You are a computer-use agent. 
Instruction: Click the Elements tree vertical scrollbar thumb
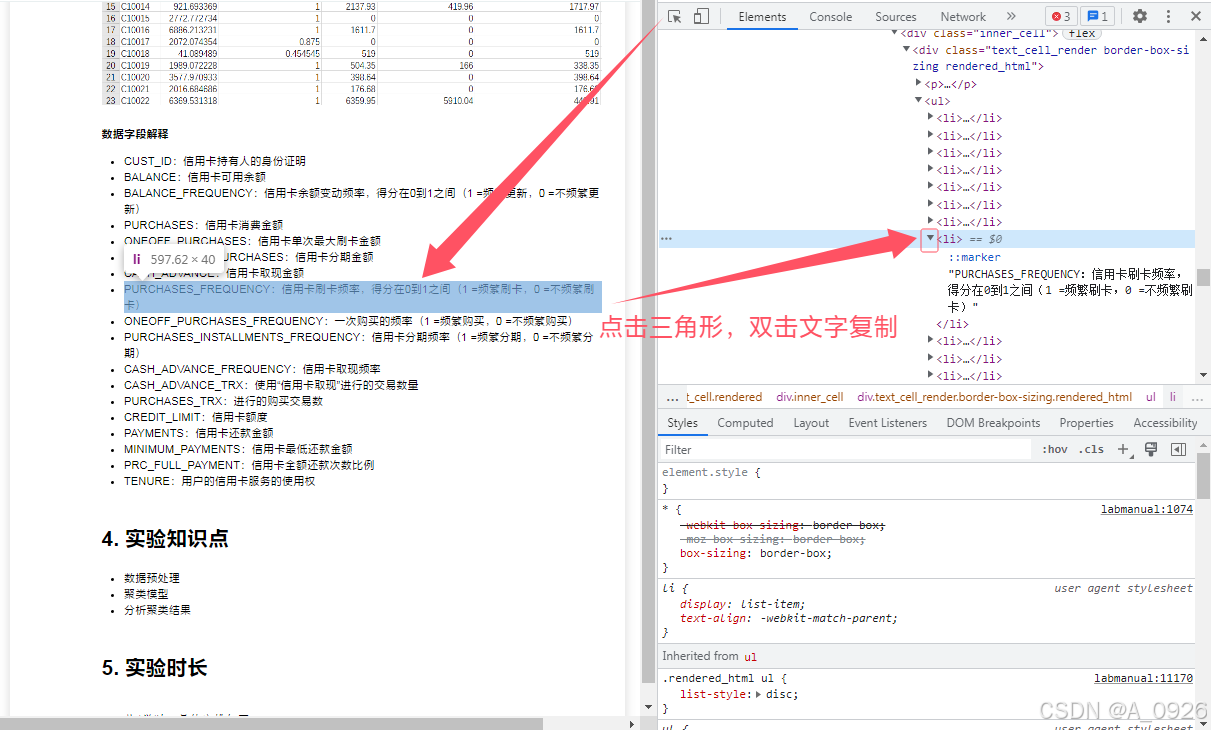[x=1203, y=276]
